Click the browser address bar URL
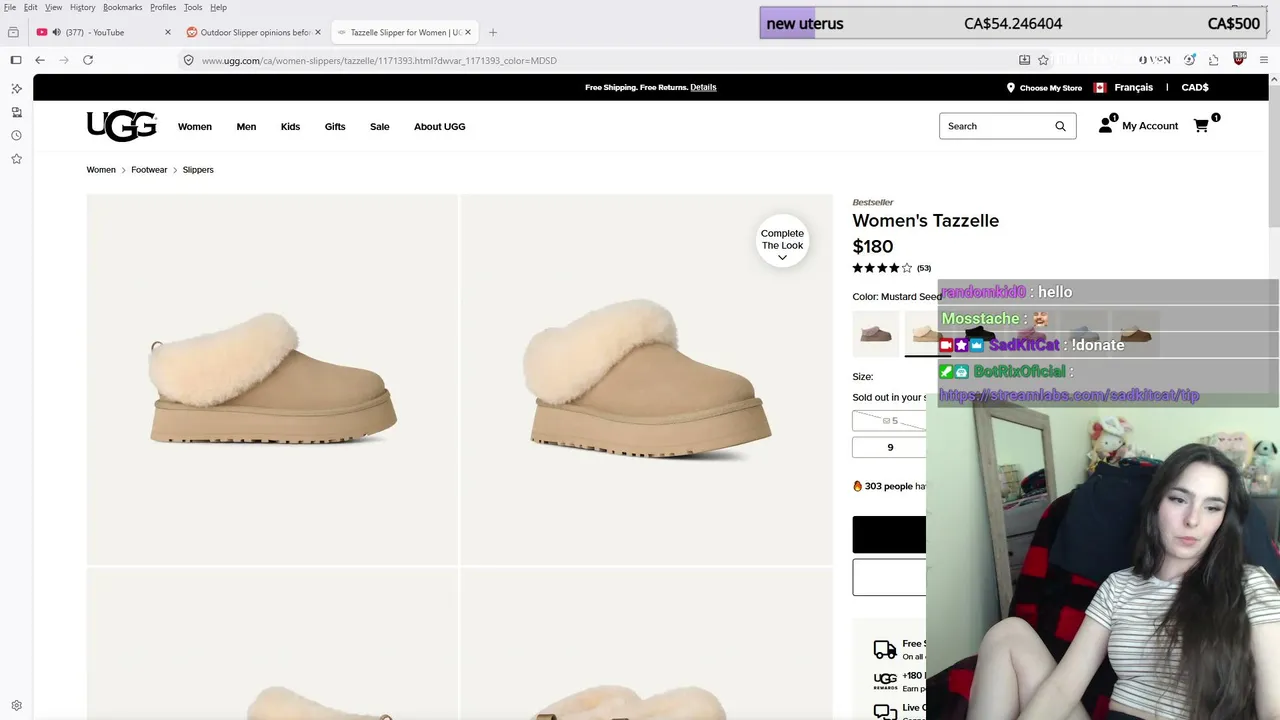1280x720 pixels. point(379,60)
